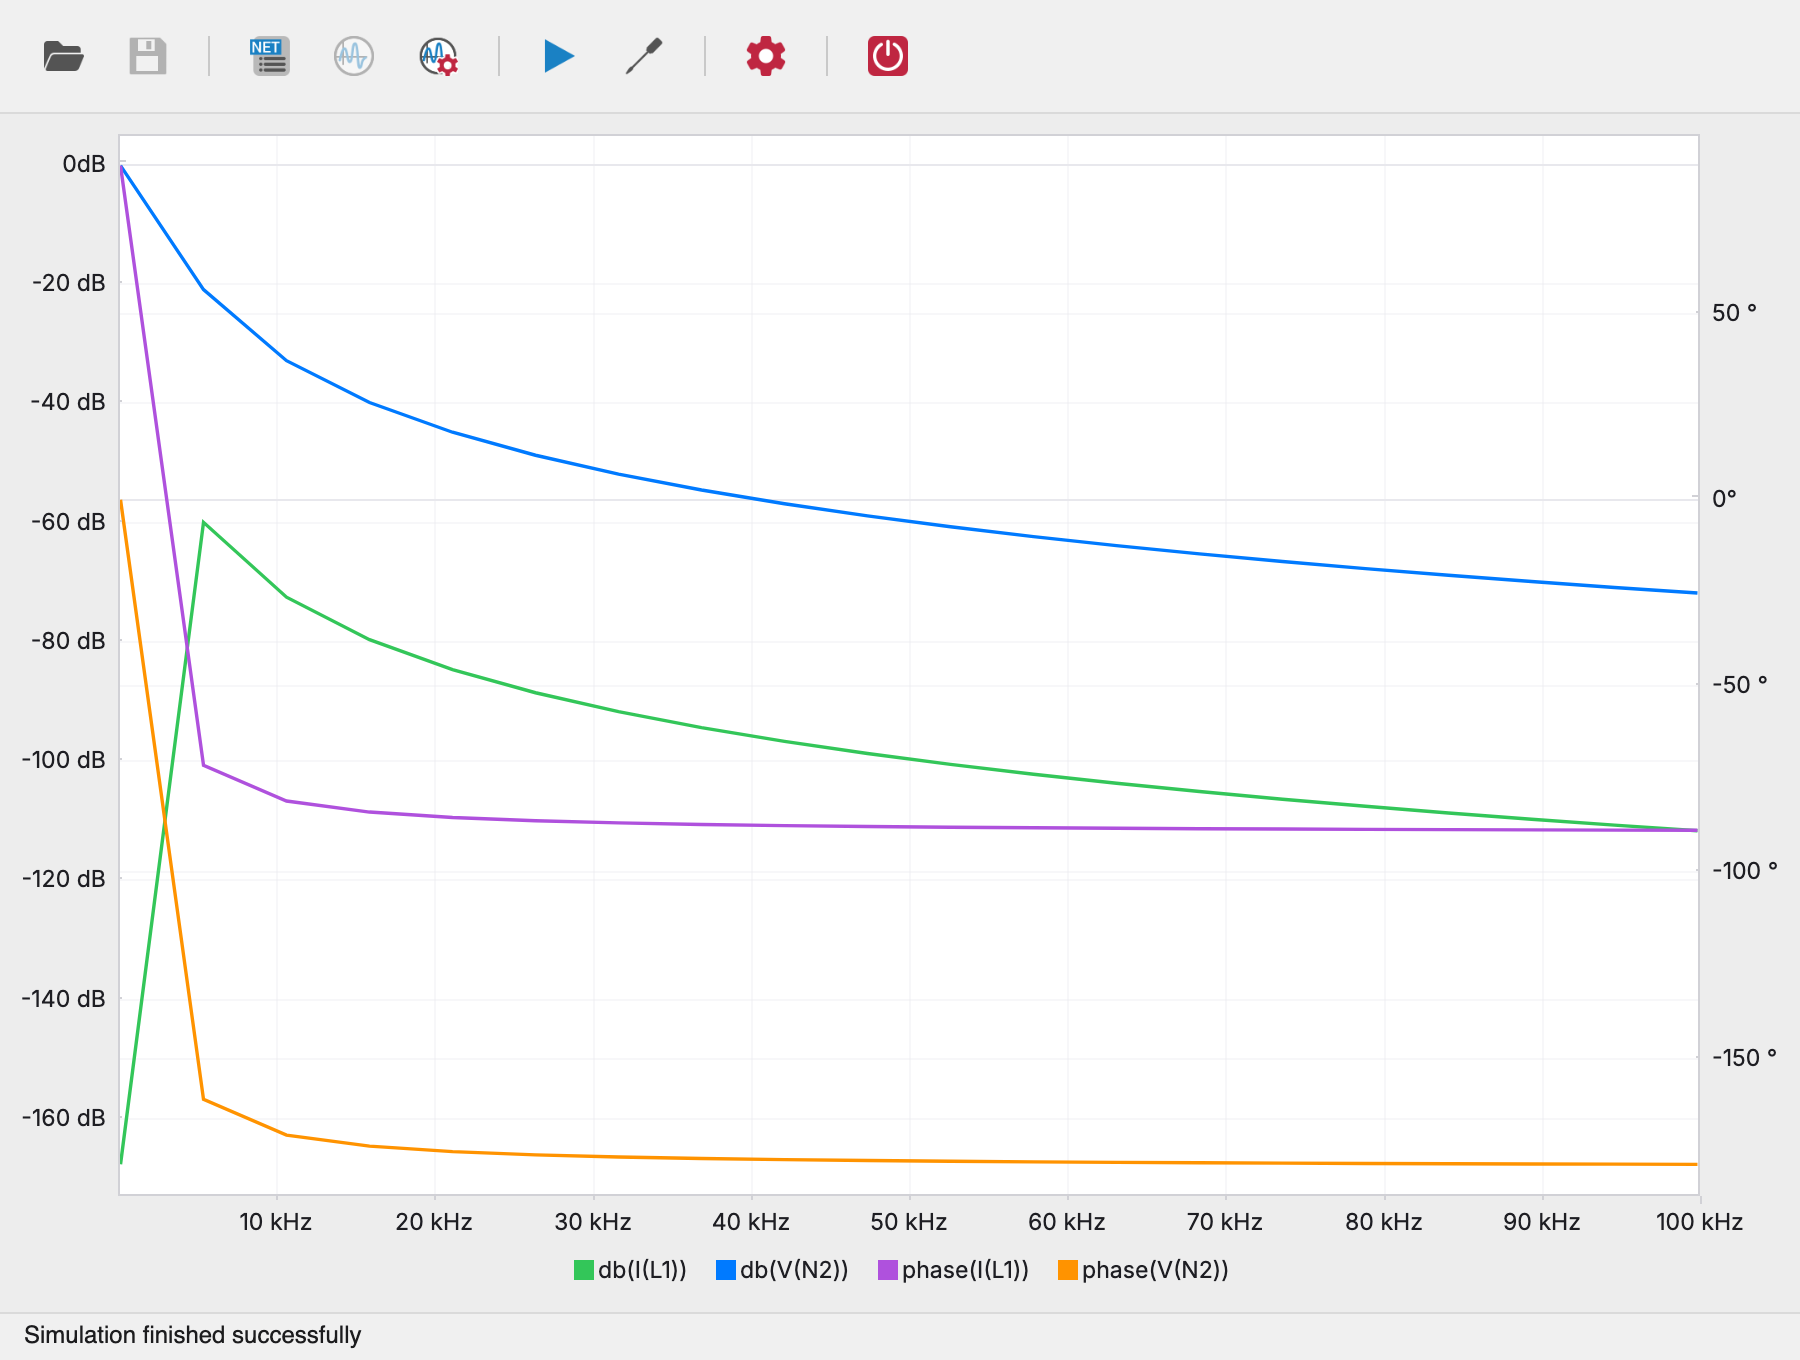
Task: Click the 30 kHz x-axis label
Action: click(x=592, y=1222)
